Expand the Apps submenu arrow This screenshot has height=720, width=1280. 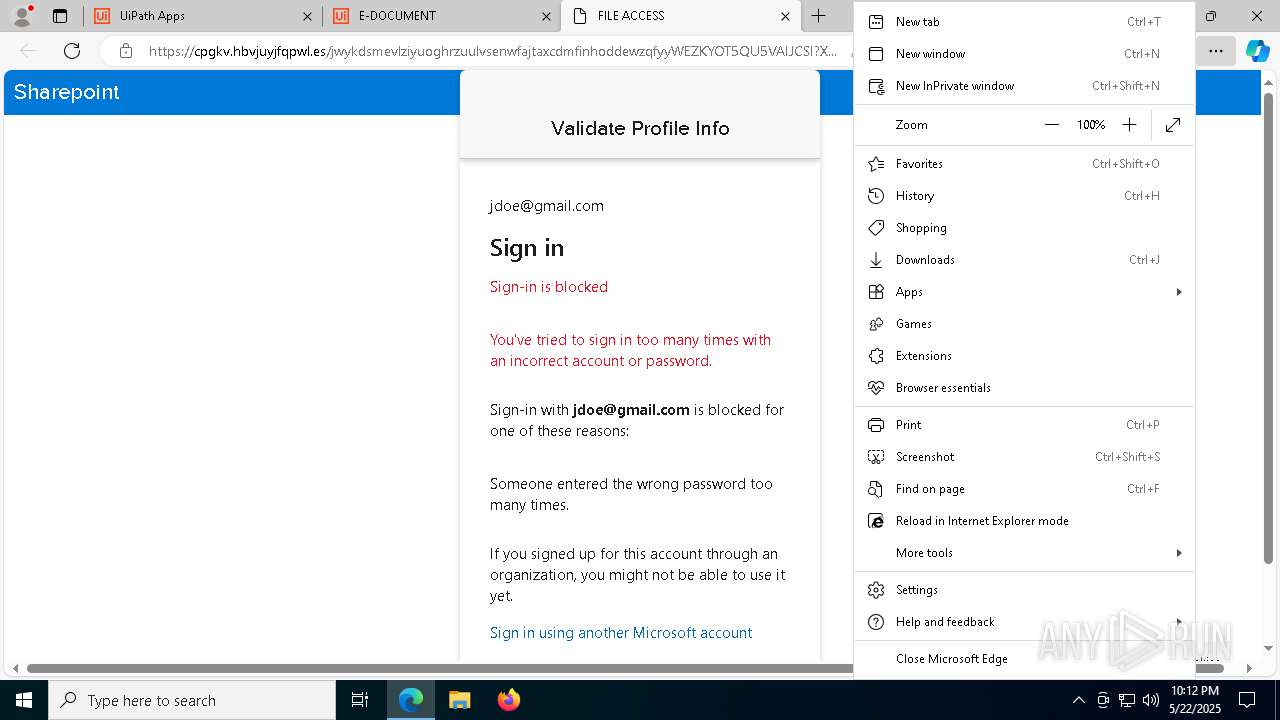(x=1179, y=292)
